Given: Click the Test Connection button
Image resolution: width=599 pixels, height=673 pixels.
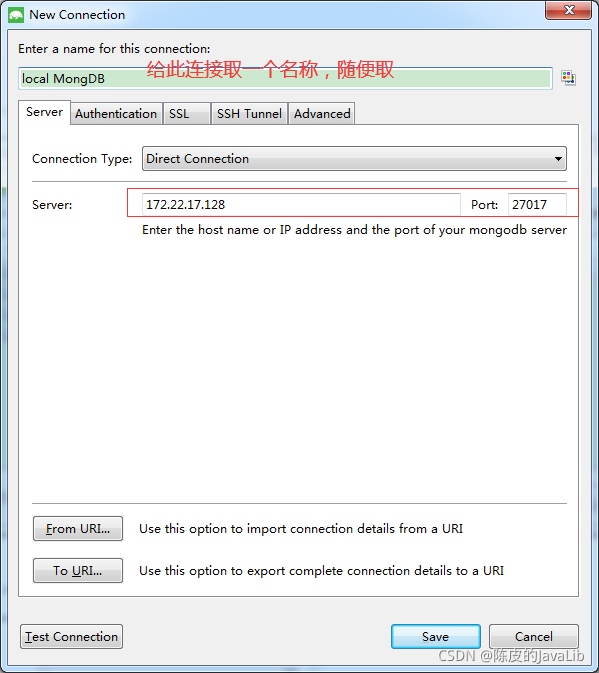Looking at the screenshot, I should (x=72, y=637).
